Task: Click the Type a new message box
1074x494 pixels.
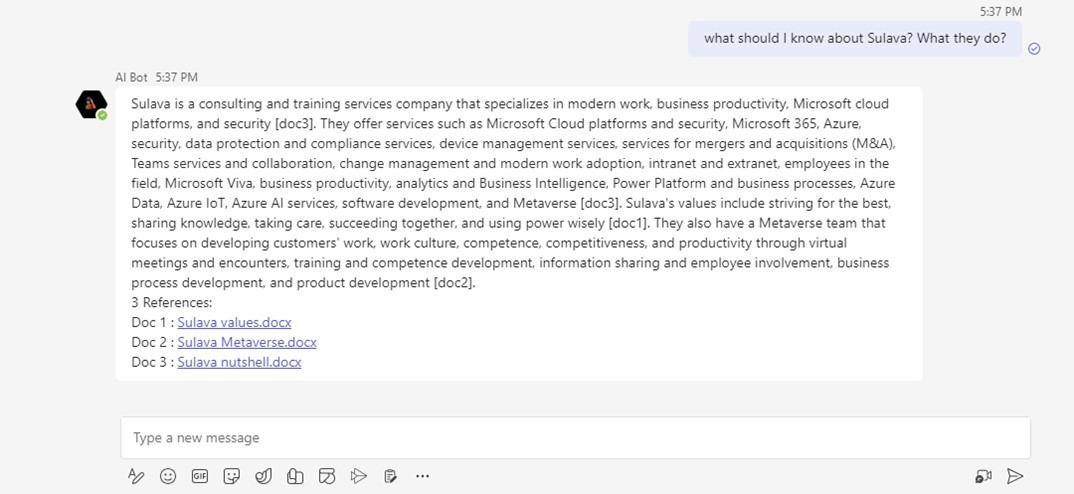Action: (x=575, y=438)
